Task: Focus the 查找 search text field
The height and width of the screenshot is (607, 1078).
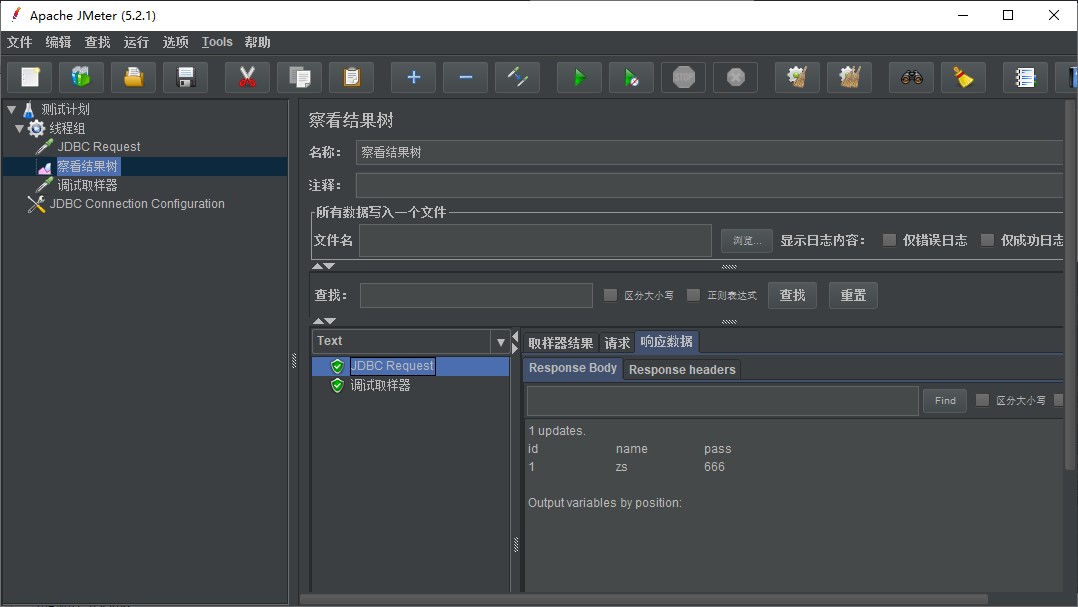Action: (x=476, y=296)
